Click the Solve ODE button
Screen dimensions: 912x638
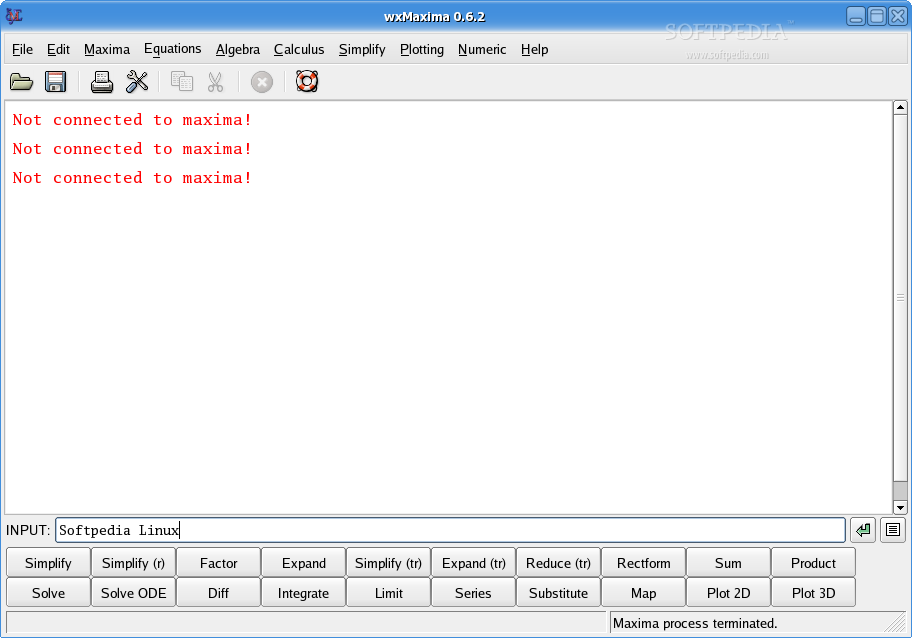coord(133,593)
